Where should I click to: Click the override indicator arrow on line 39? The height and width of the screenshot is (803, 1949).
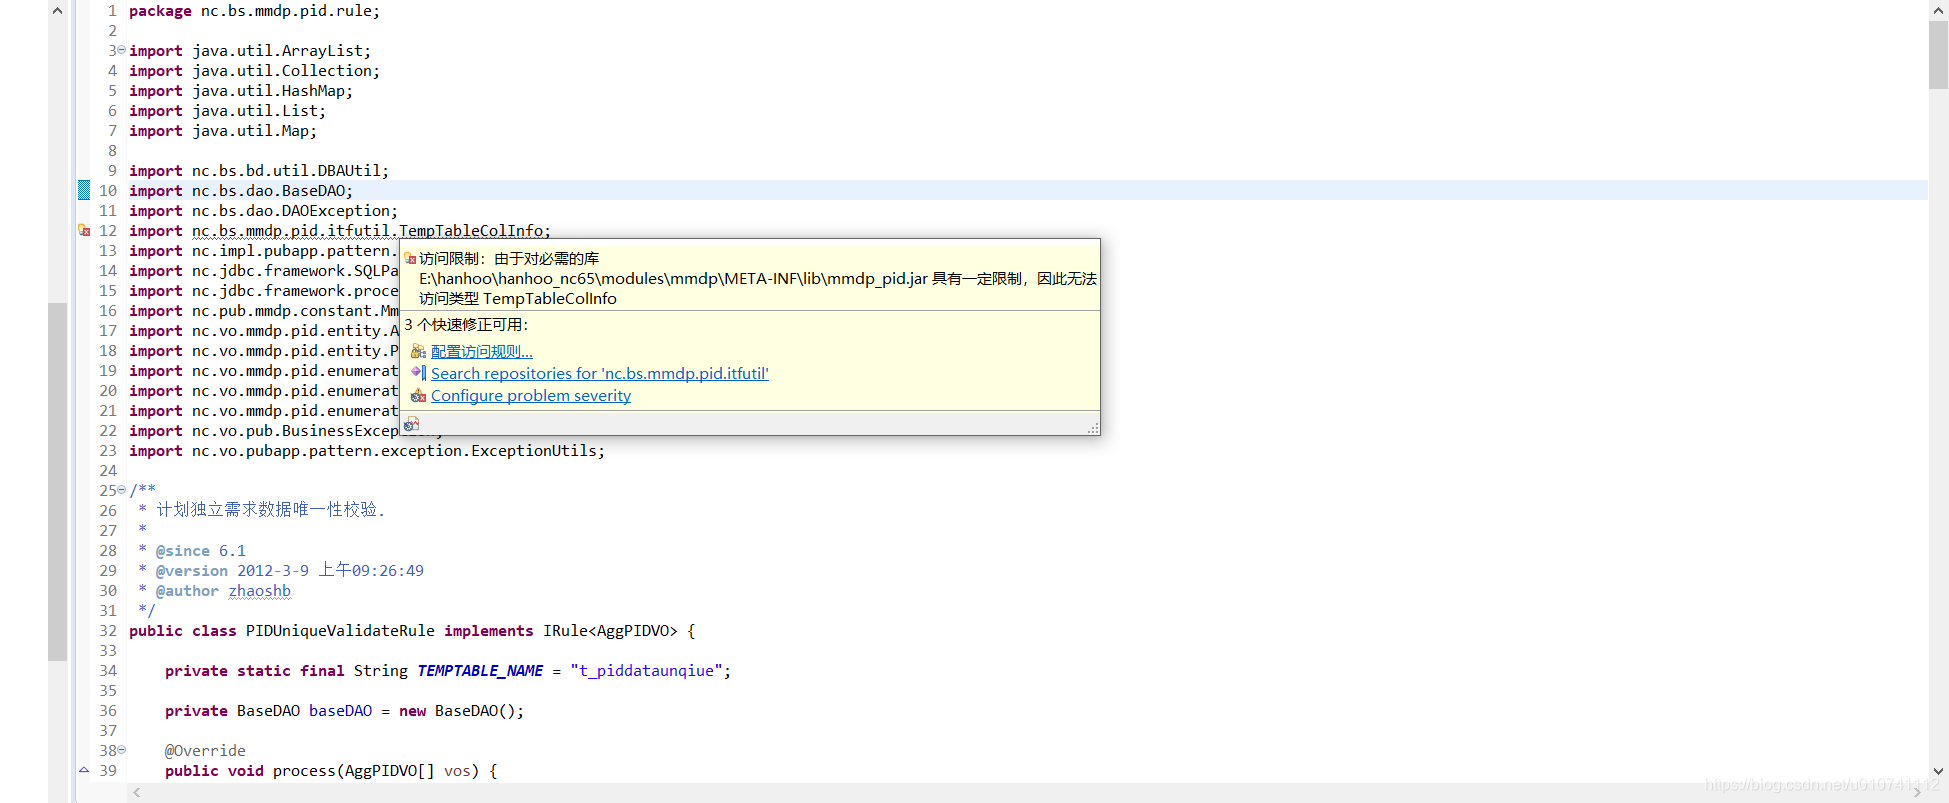pos(84,770)
